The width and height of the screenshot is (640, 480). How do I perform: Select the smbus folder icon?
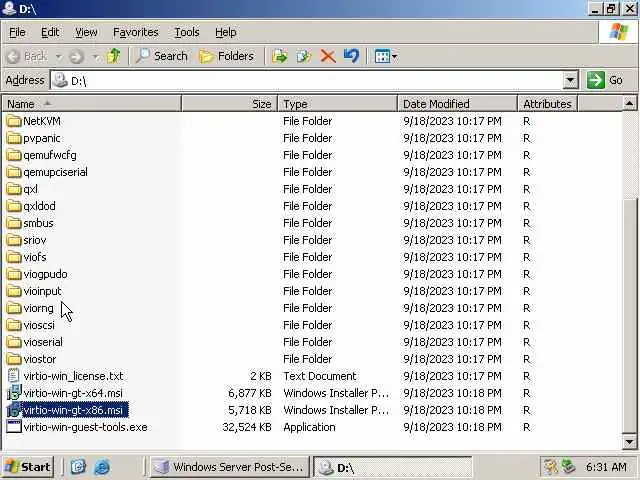pos(14,223)
